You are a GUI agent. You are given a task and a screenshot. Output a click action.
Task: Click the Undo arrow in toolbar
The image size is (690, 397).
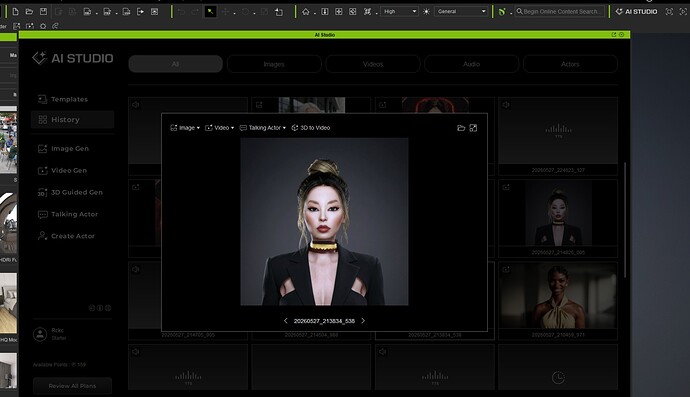coord(181,12)
